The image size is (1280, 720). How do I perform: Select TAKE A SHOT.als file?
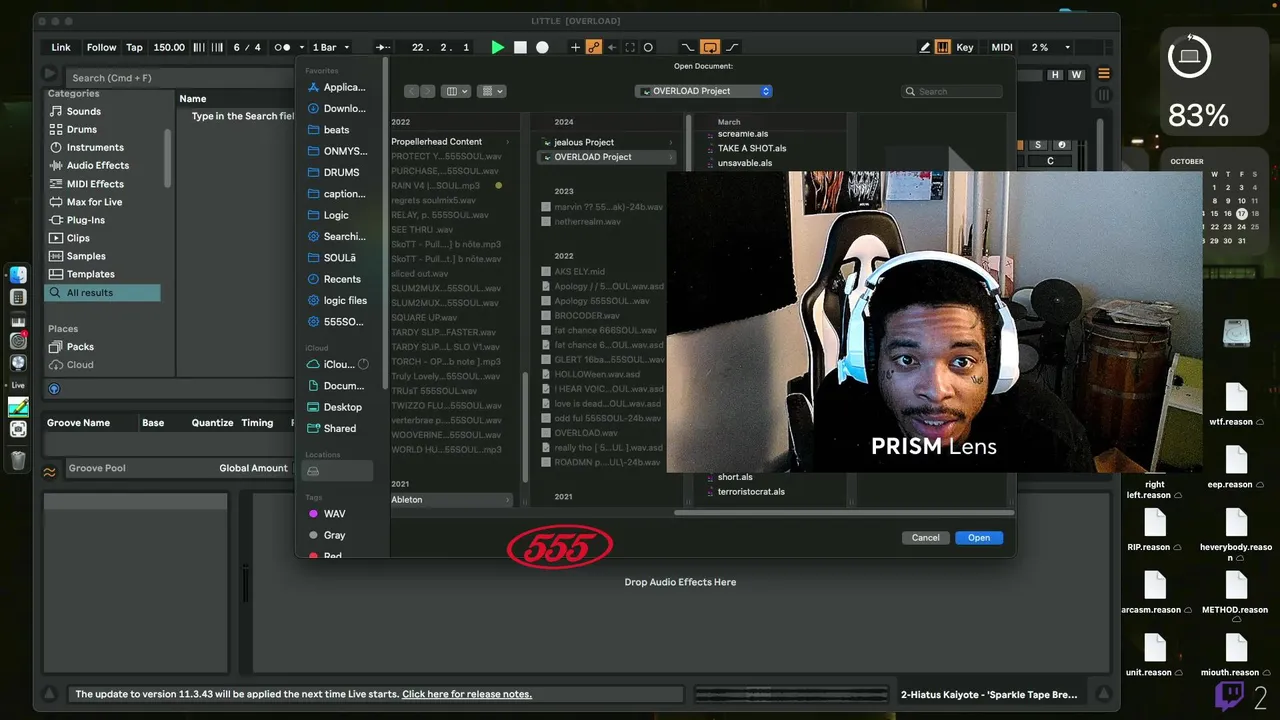pos(751,148)
